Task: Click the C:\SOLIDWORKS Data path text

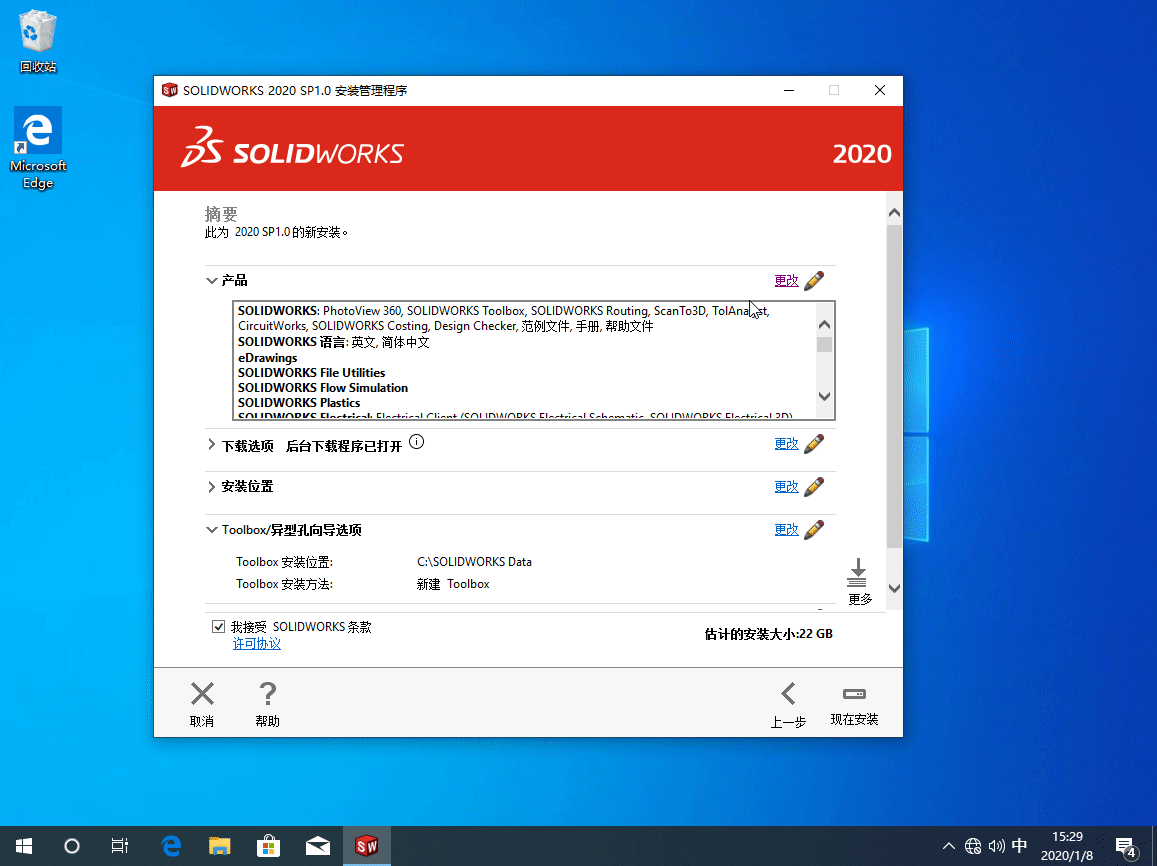Action: (474, 562)
